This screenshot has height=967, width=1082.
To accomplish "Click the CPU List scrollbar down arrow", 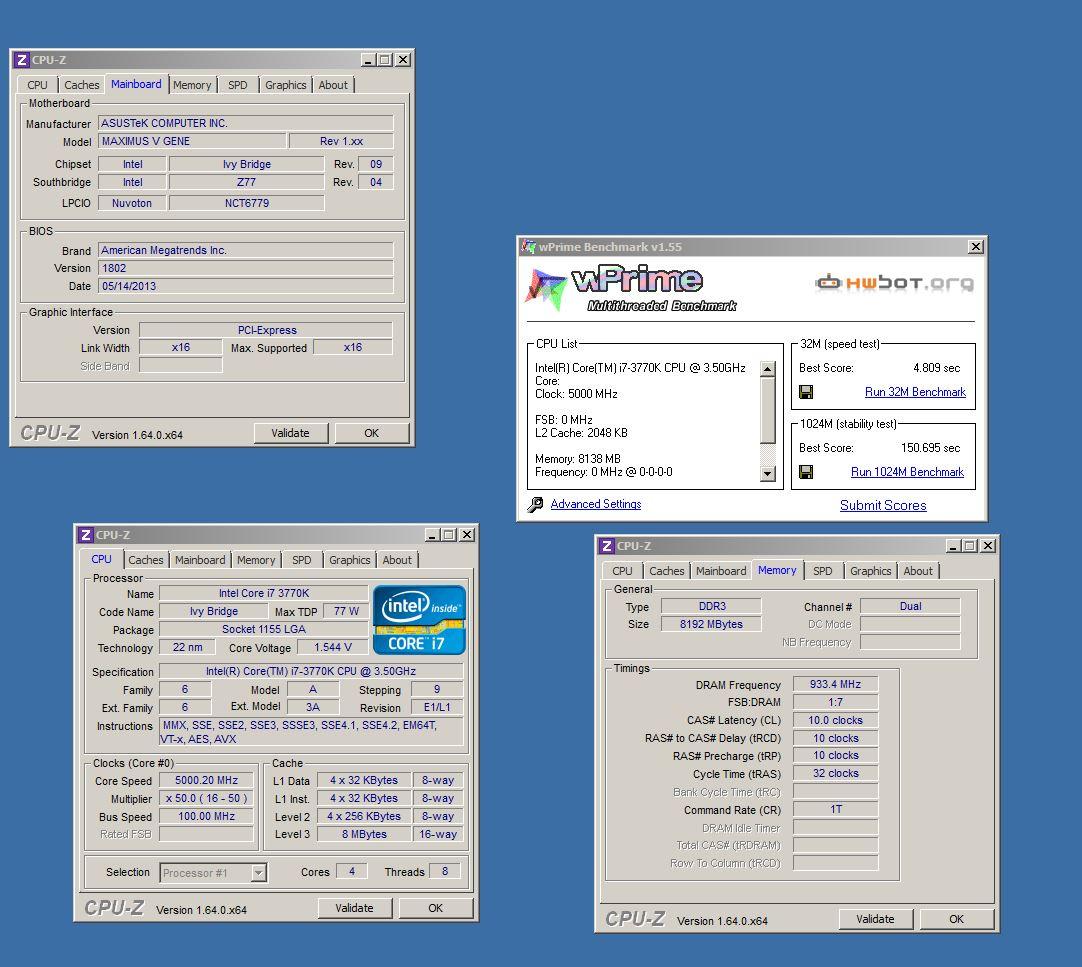I will 767,473.
